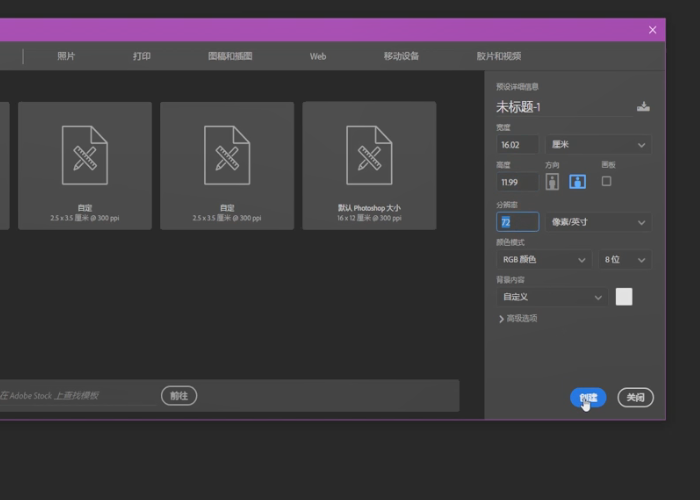Switch to the 照片 tab

coord(66,56)
